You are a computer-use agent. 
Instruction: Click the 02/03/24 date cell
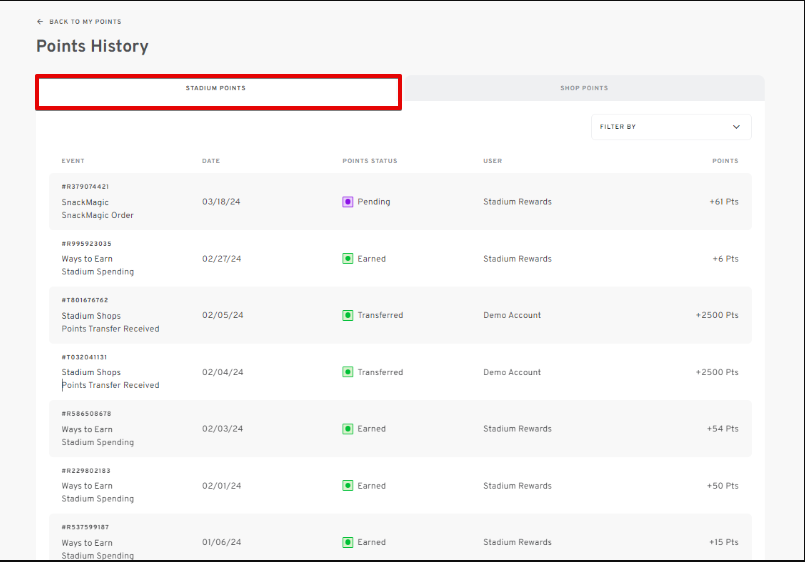pyautogui.click(x=223, y=429)
